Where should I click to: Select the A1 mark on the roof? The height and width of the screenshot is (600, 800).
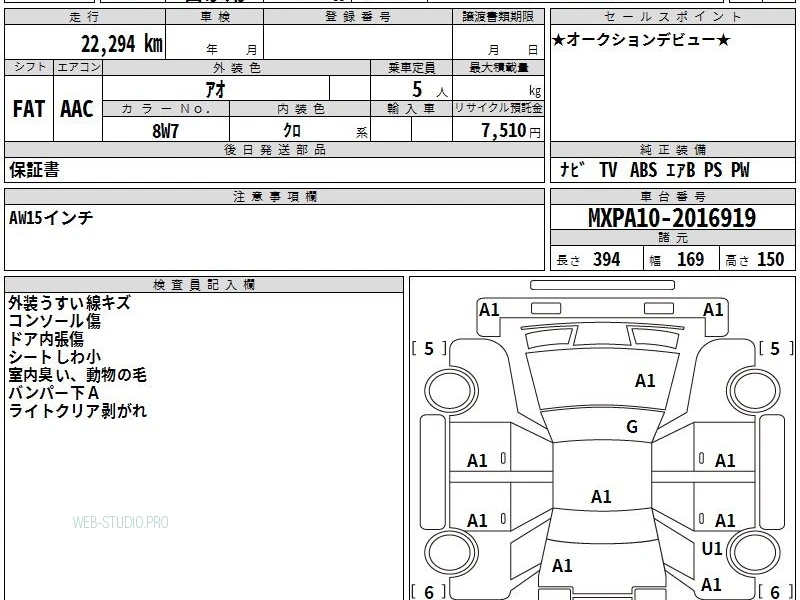[601, 496]
